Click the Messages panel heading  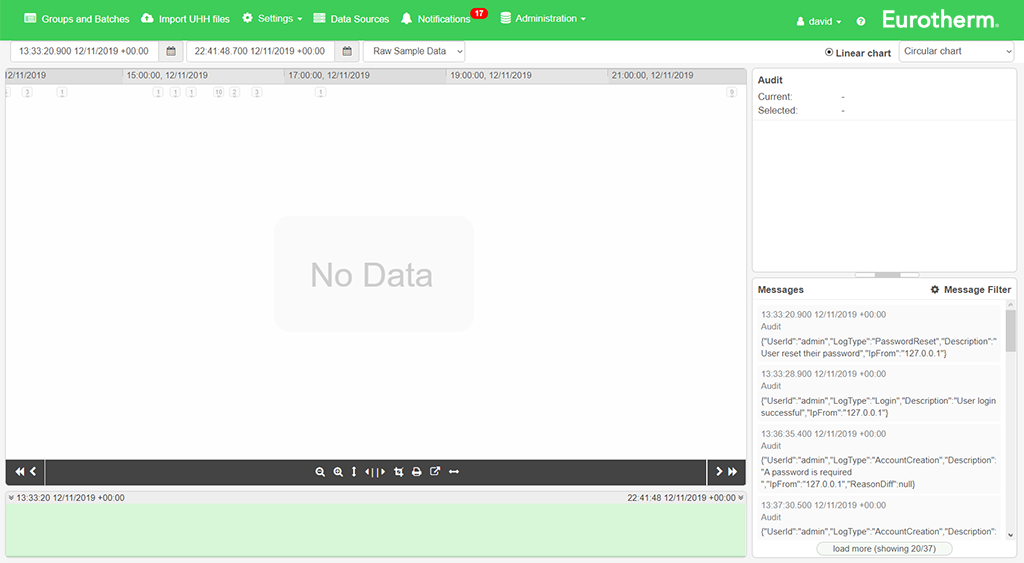click(x=780, y=289)
